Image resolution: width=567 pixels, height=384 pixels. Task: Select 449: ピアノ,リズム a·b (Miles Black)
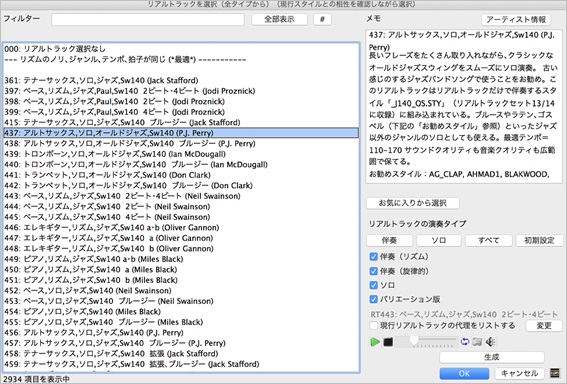181,259
